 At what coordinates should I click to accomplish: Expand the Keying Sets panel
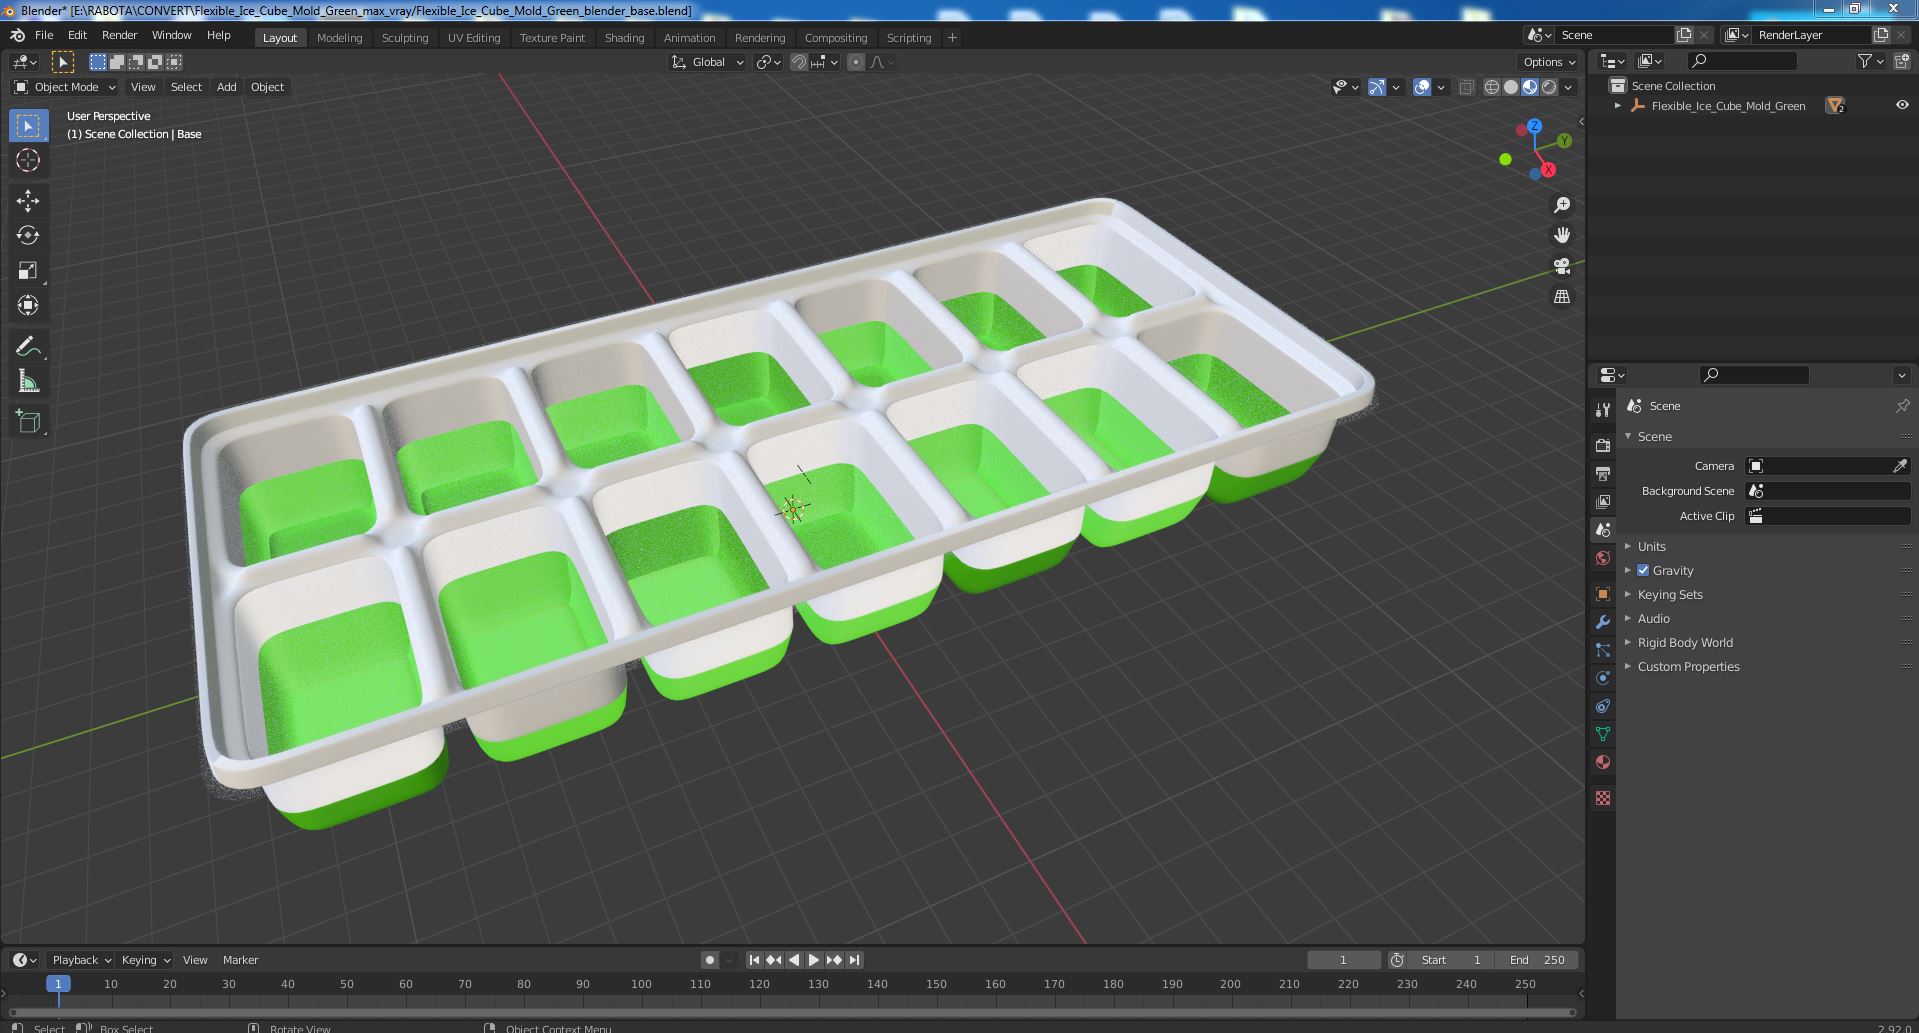coord(1669,594)
